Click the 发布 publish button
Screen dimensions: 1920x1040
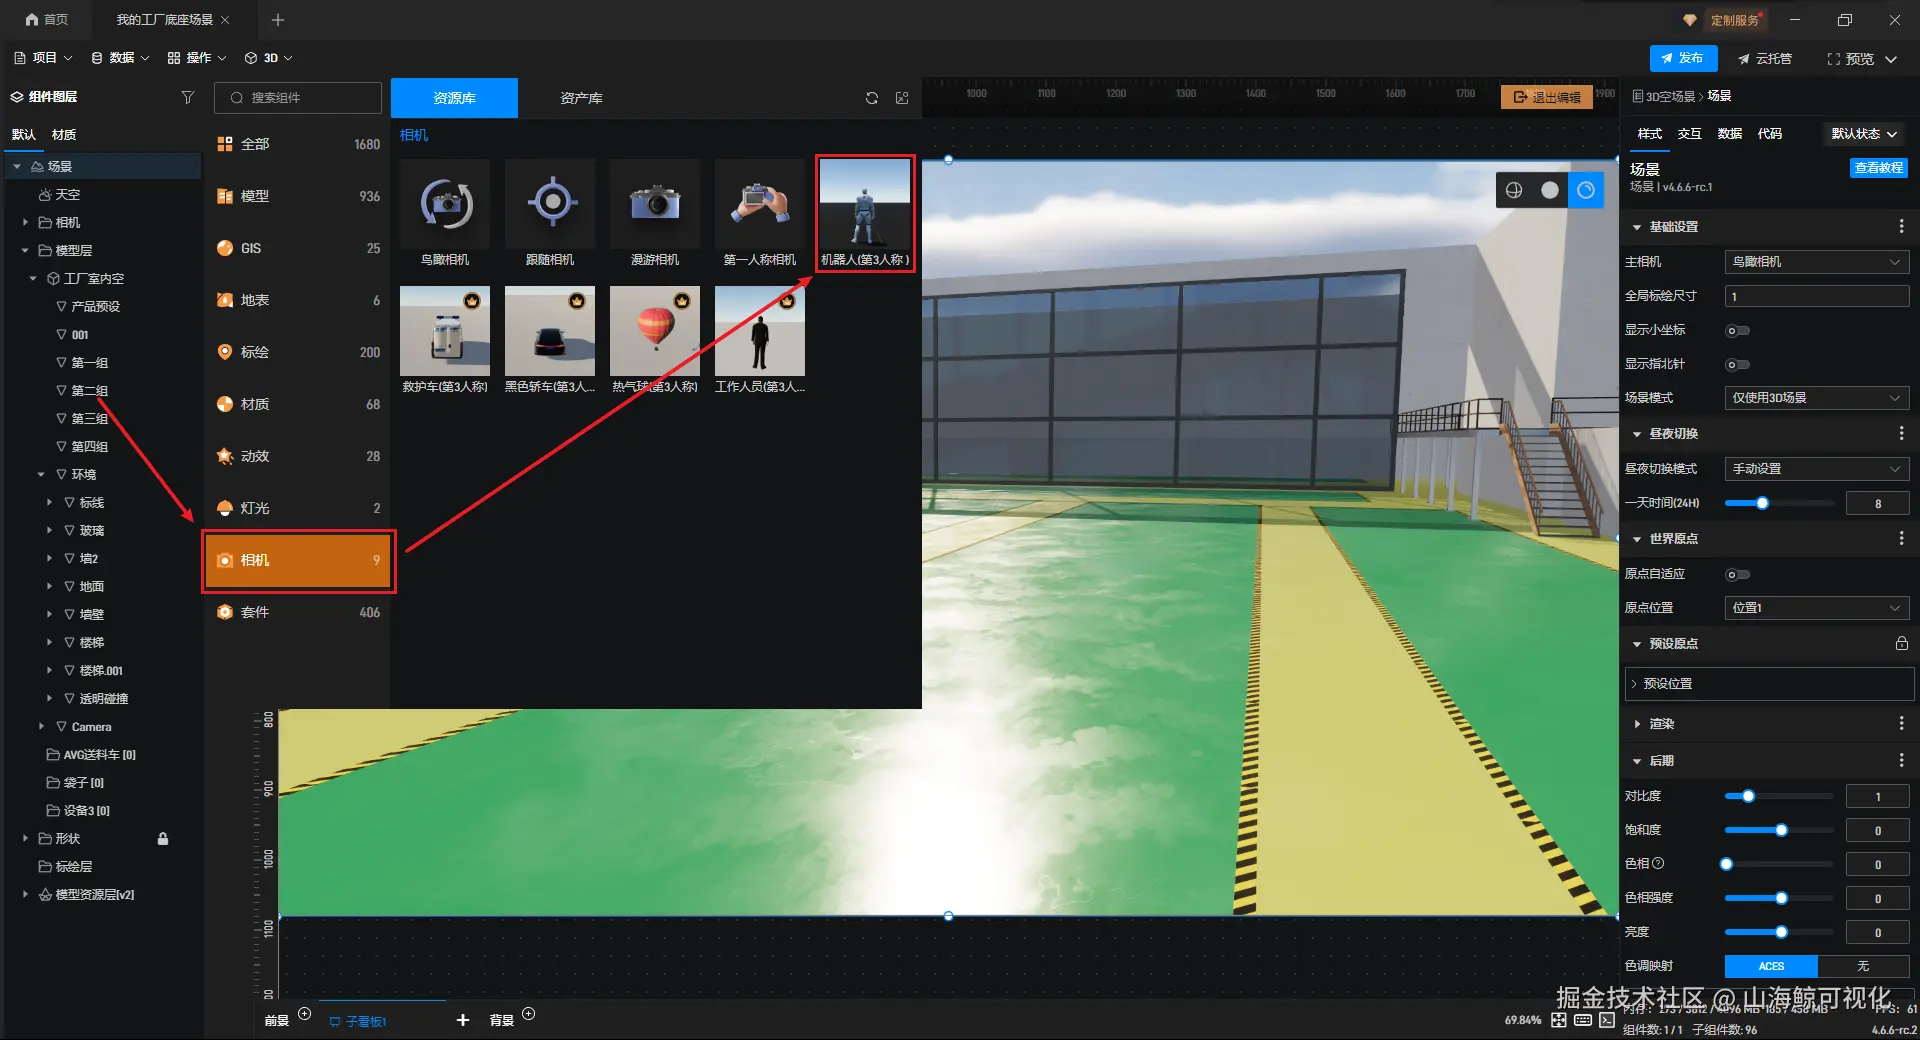click(x=1683, y=58)
